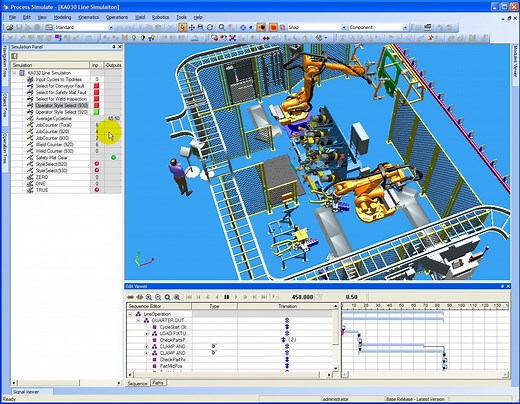Toggle the Select for Safety Mat Fault input
Image resolution: width=520 pixels, height=404 pixels.
[x=97, y=92]
